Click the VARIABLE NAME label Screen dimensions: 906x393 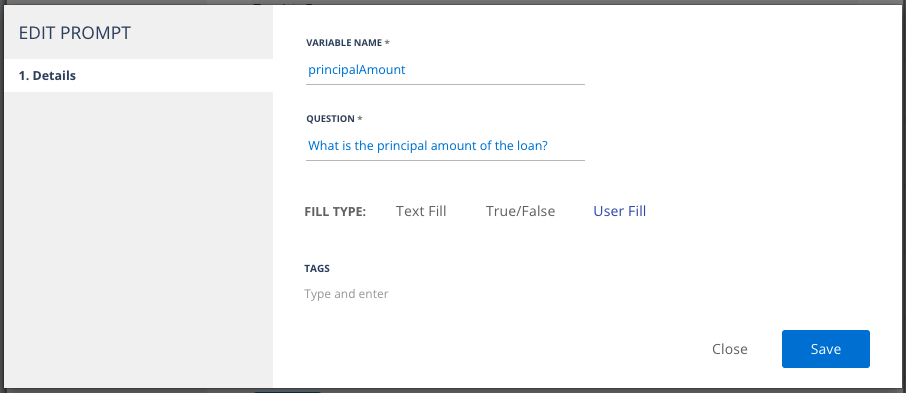(344, 43)
